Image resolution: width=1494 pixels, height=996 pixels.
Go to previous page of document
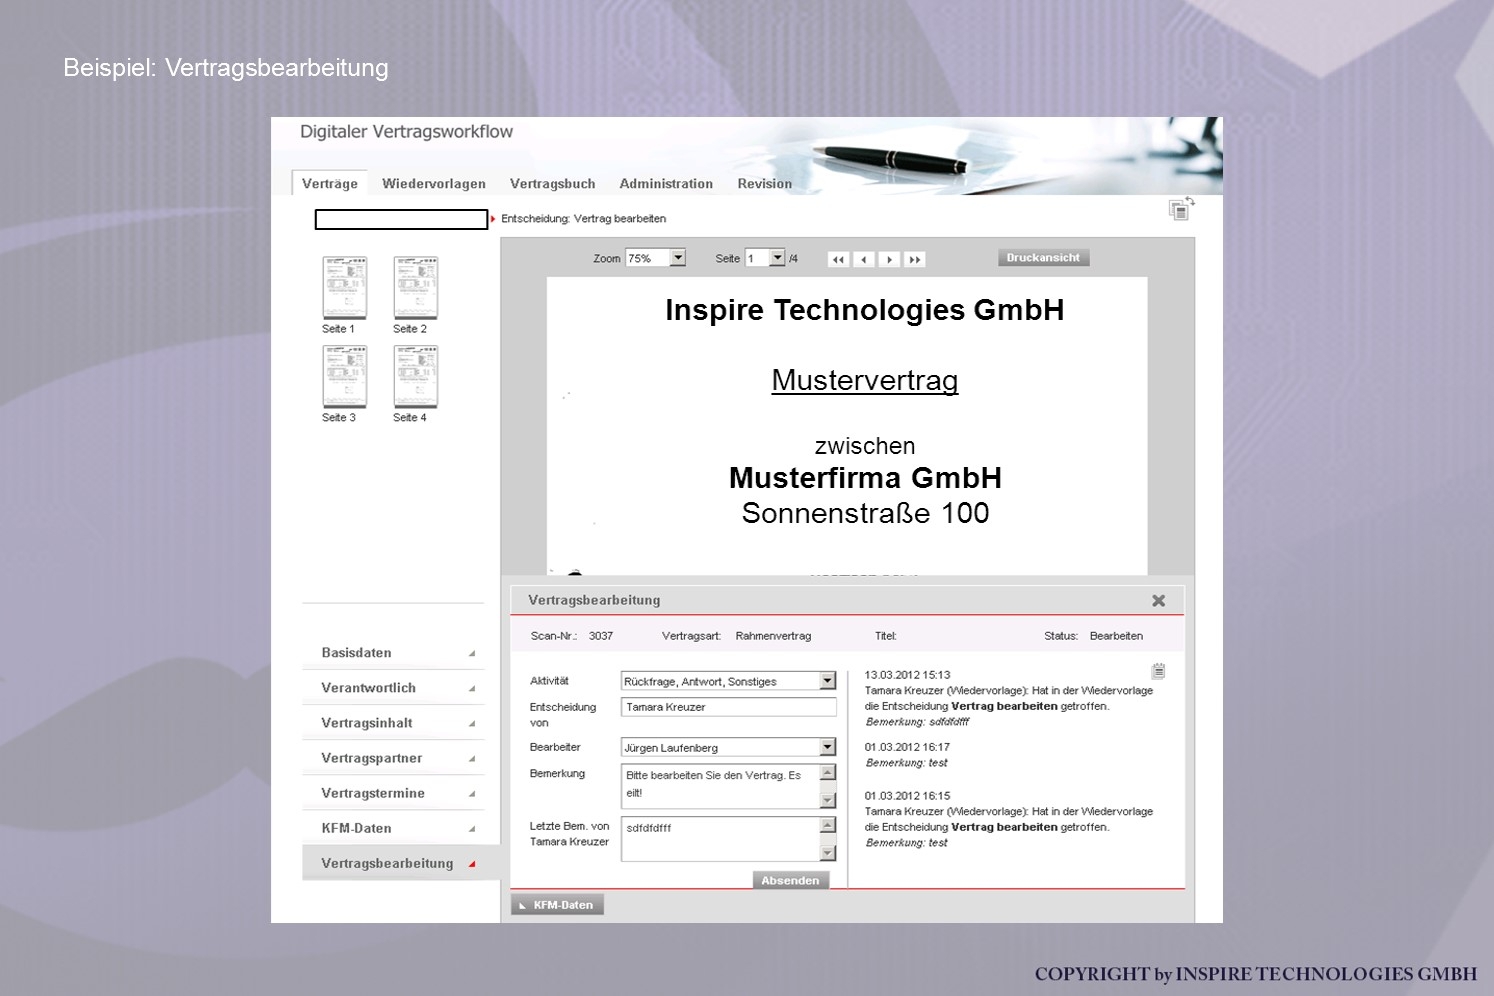(864, 259)
